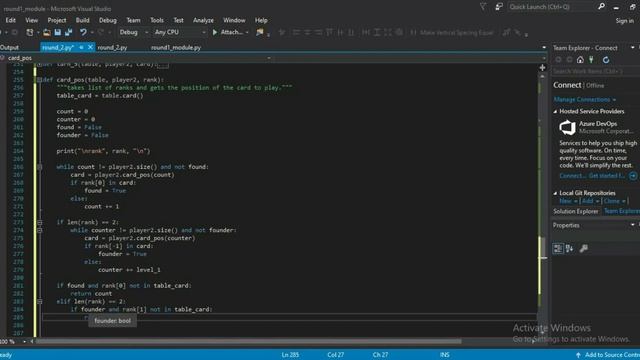Collapse Hosted Service Providers section
The height and width of the screenshot is (360, 640).
click(x=555, y=111)
